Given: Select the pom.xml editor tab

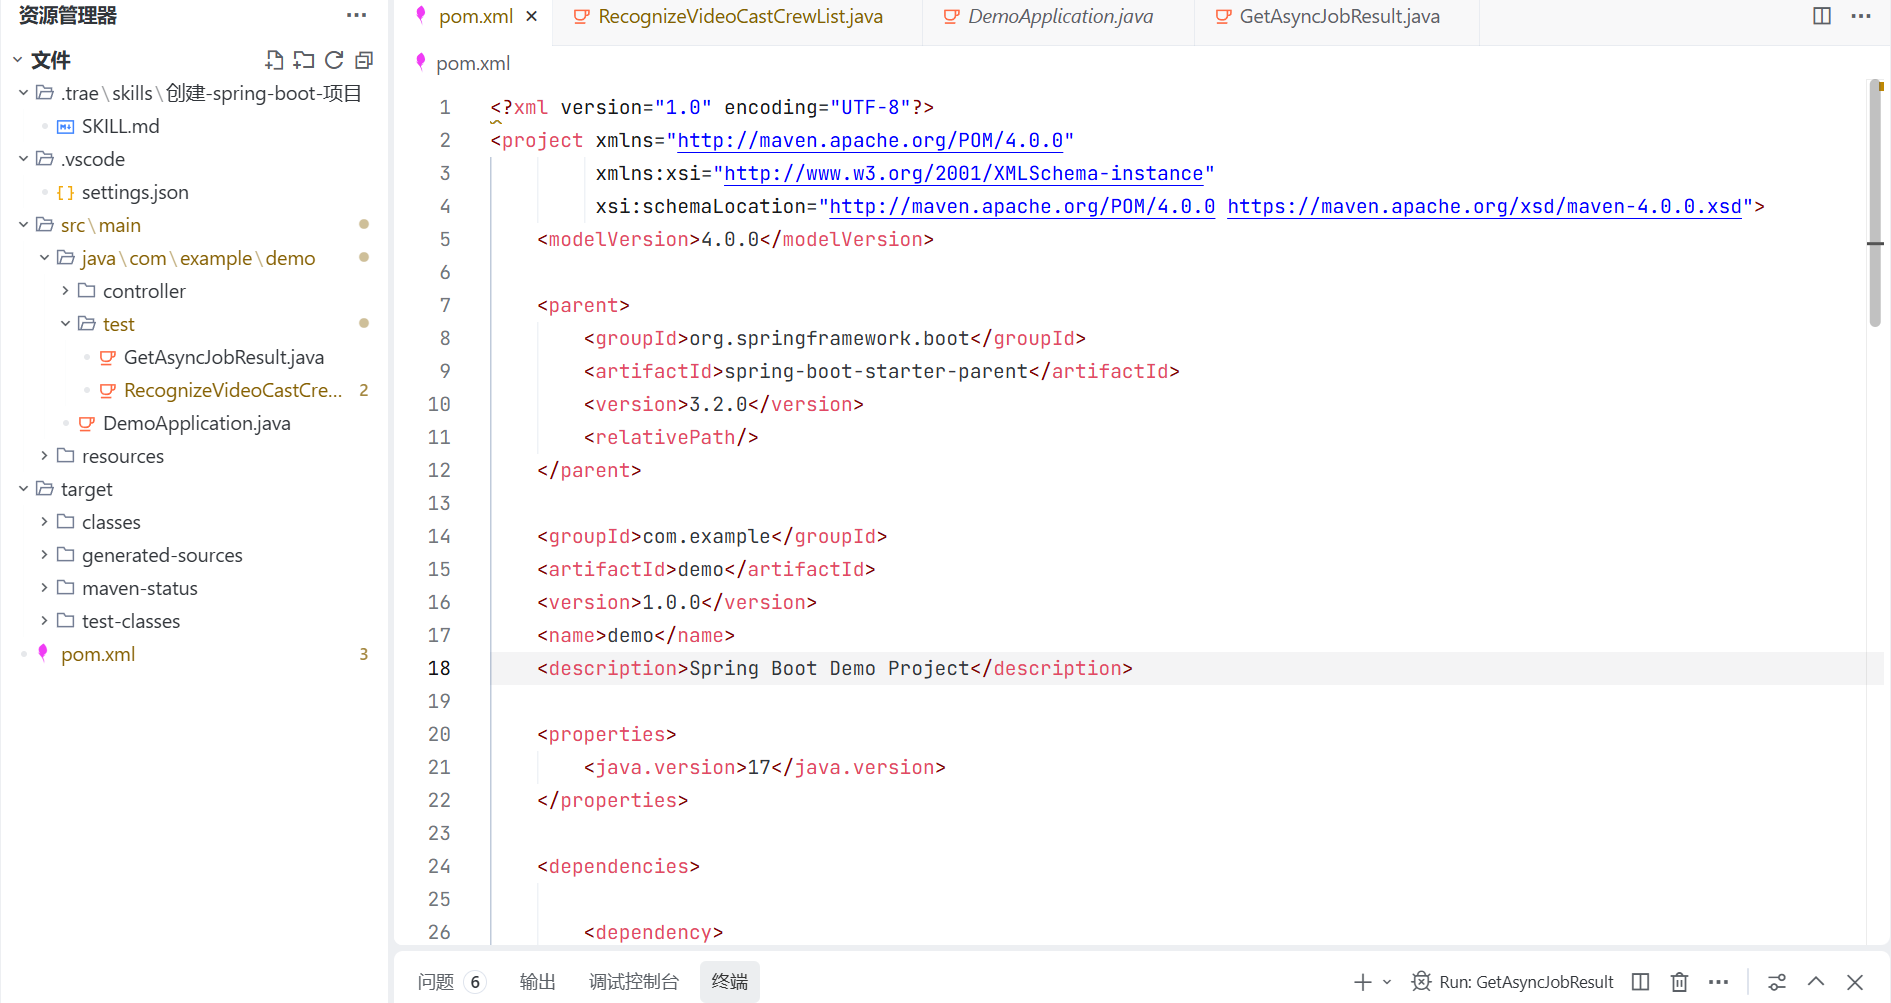Looking at the screenshot, I should 475,16.
